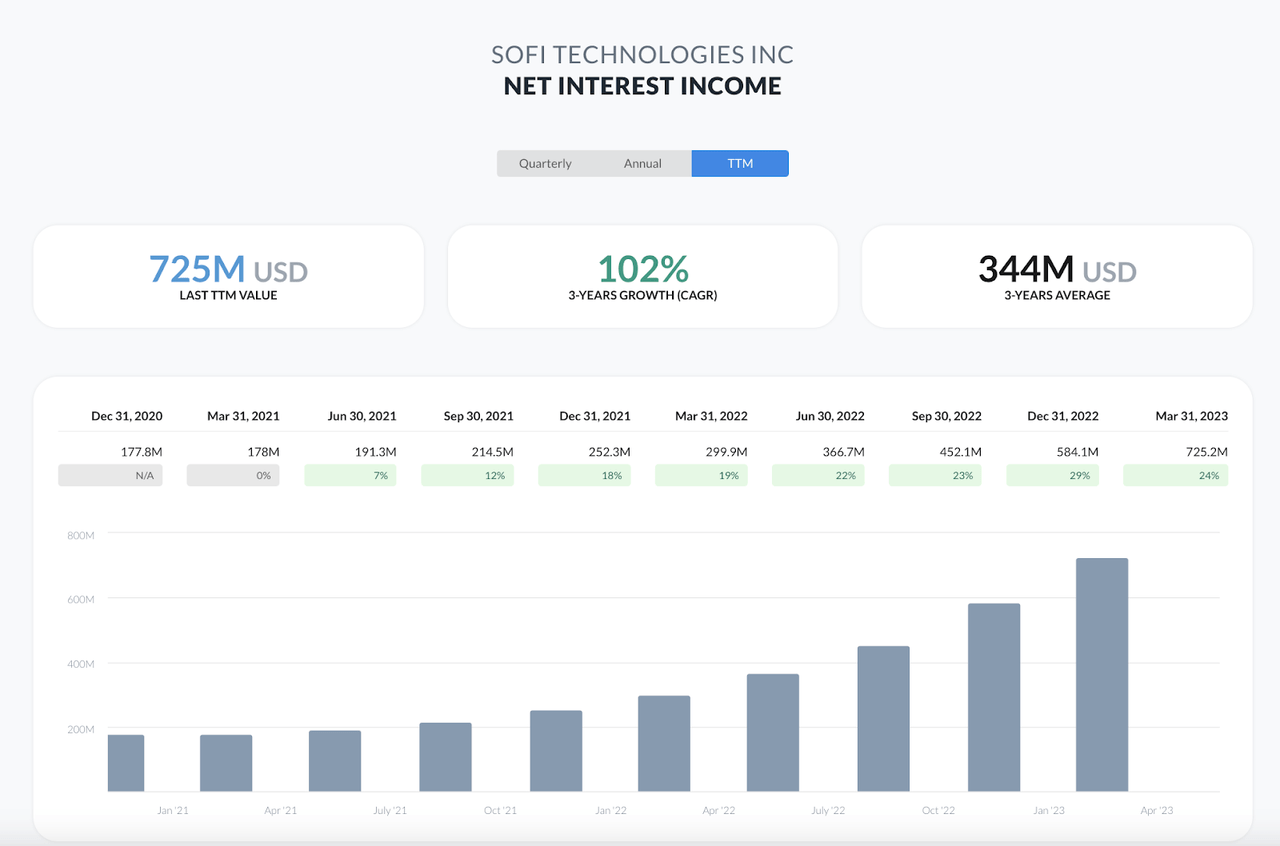The image size is (1280, 846).
Task: Click the chart bar reaching about 367M
Action: coord(773,733)
